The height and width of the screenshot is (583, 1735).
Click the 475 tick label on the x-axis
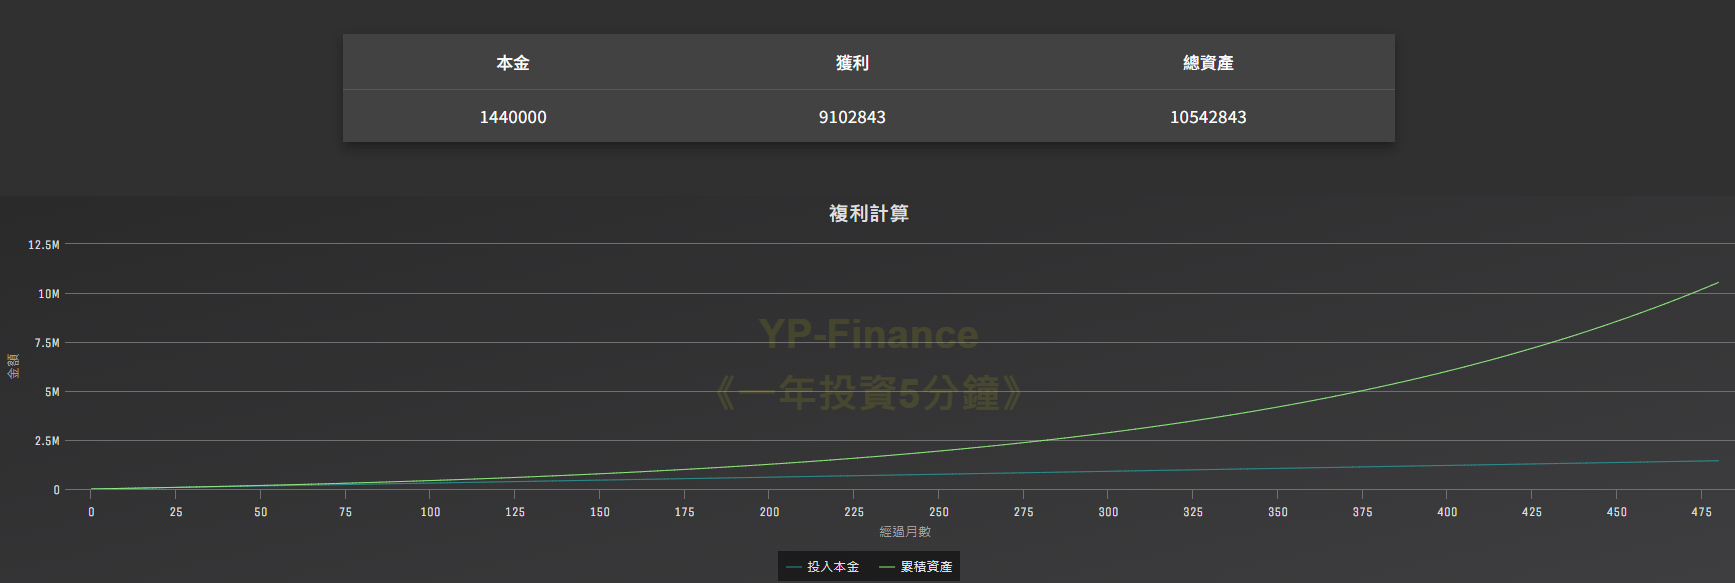pos(1701,512)
